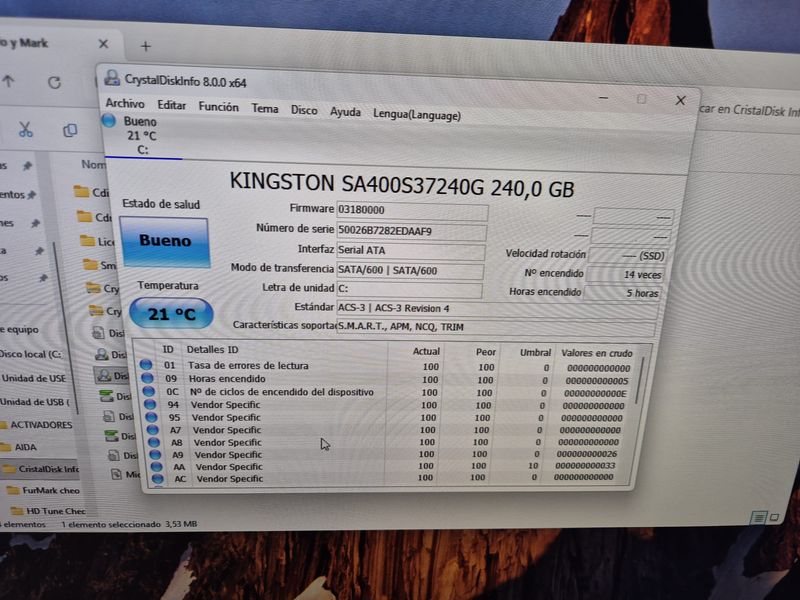This screenshot has height=600, width=800.
Task: Click raw value 000000000026 in row A9
Action: (587, 454)
